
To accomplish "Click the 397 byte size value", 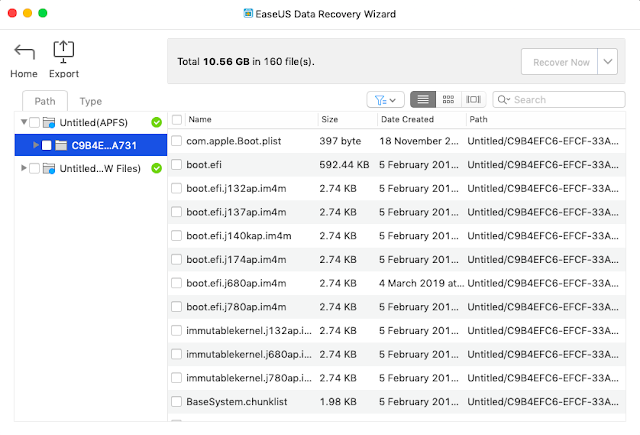I will (340, 141).
